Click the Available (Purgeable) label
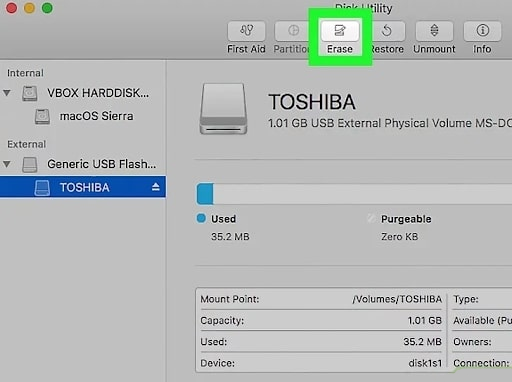 point(482,321)
